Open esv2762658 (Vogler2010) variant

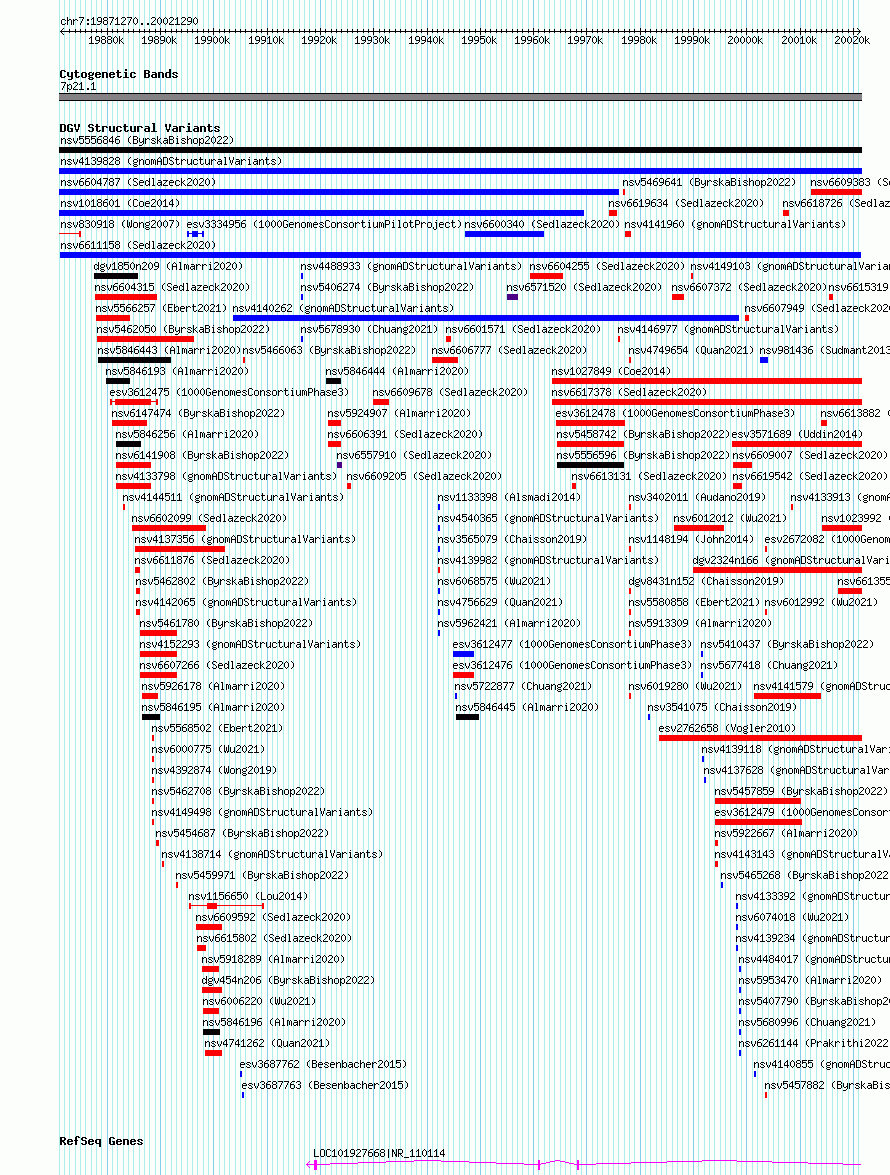click(x=727, y=728)
